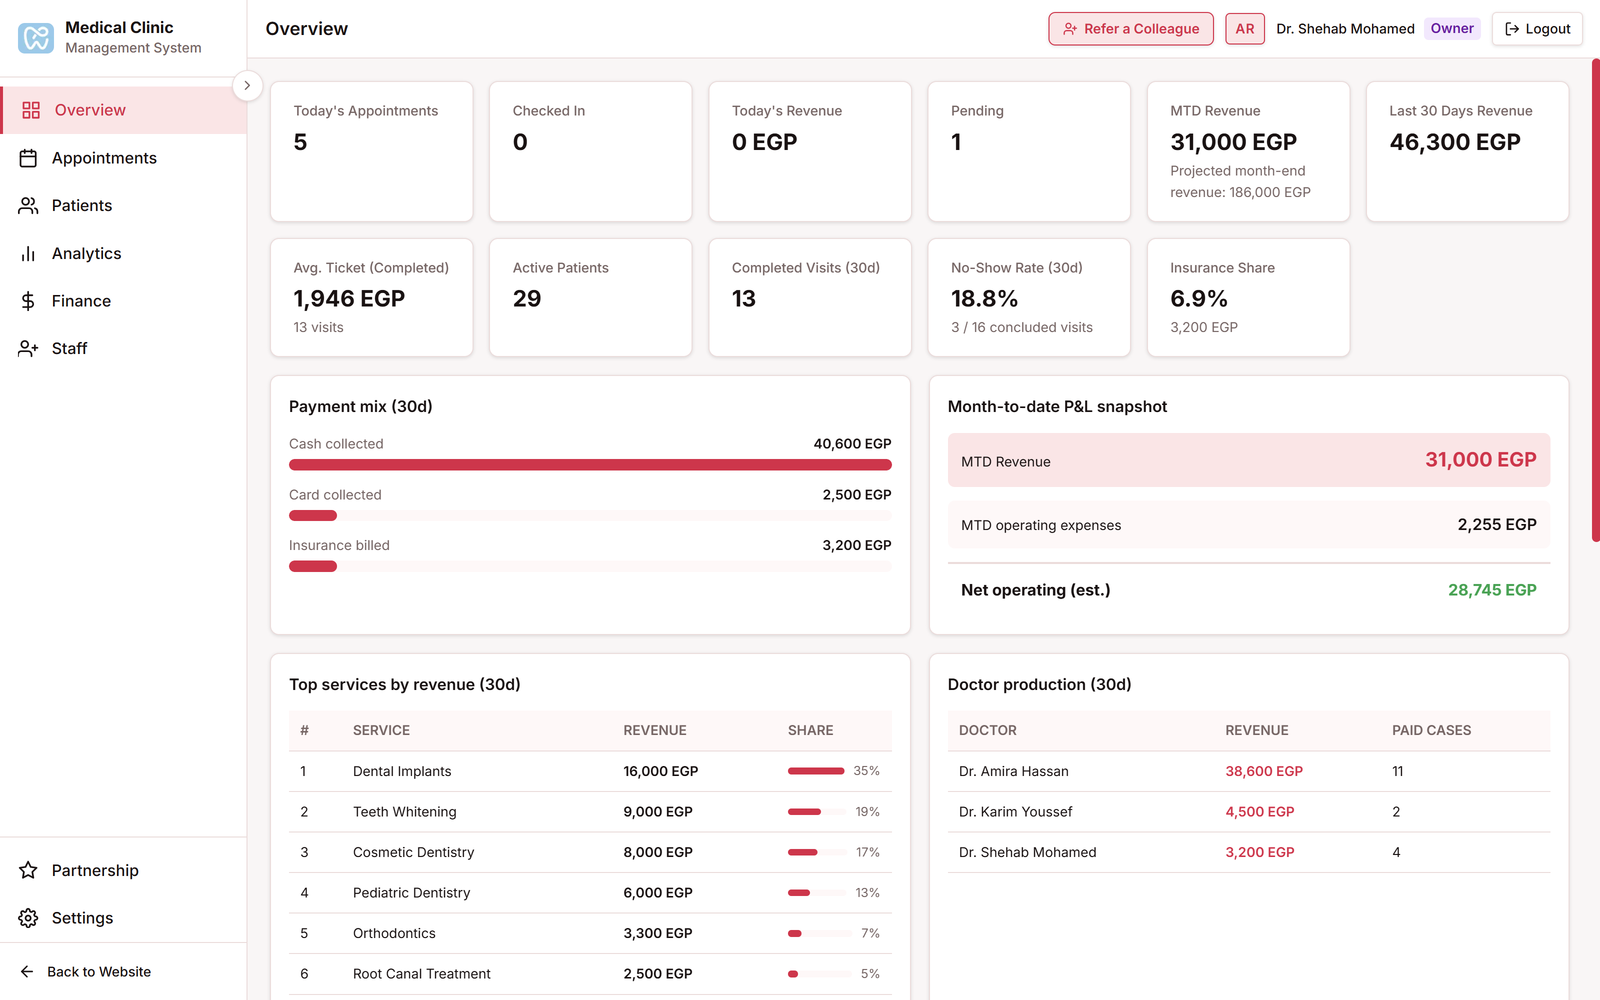Switch language with the AR button

click(1245, 29)
